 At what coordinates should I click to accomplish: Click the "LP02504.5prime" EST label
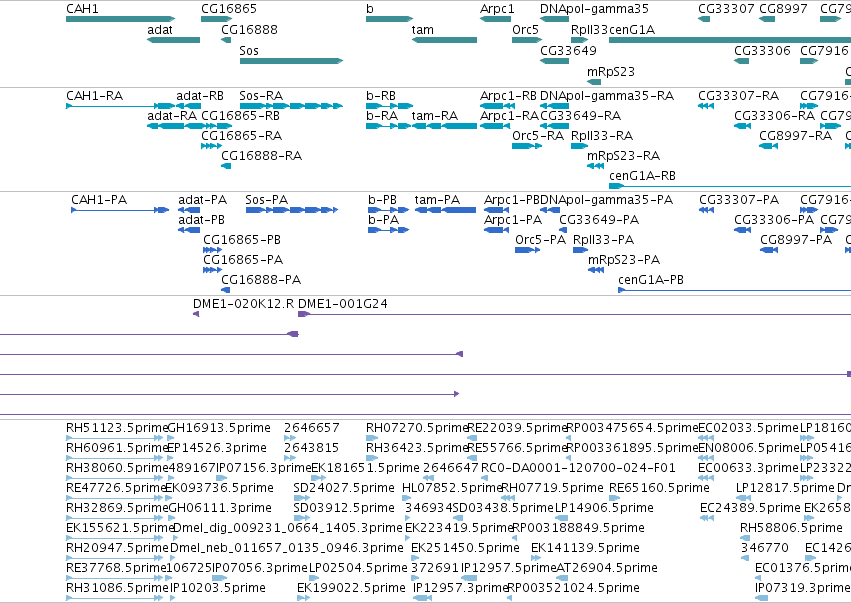(x=358, y=569)
